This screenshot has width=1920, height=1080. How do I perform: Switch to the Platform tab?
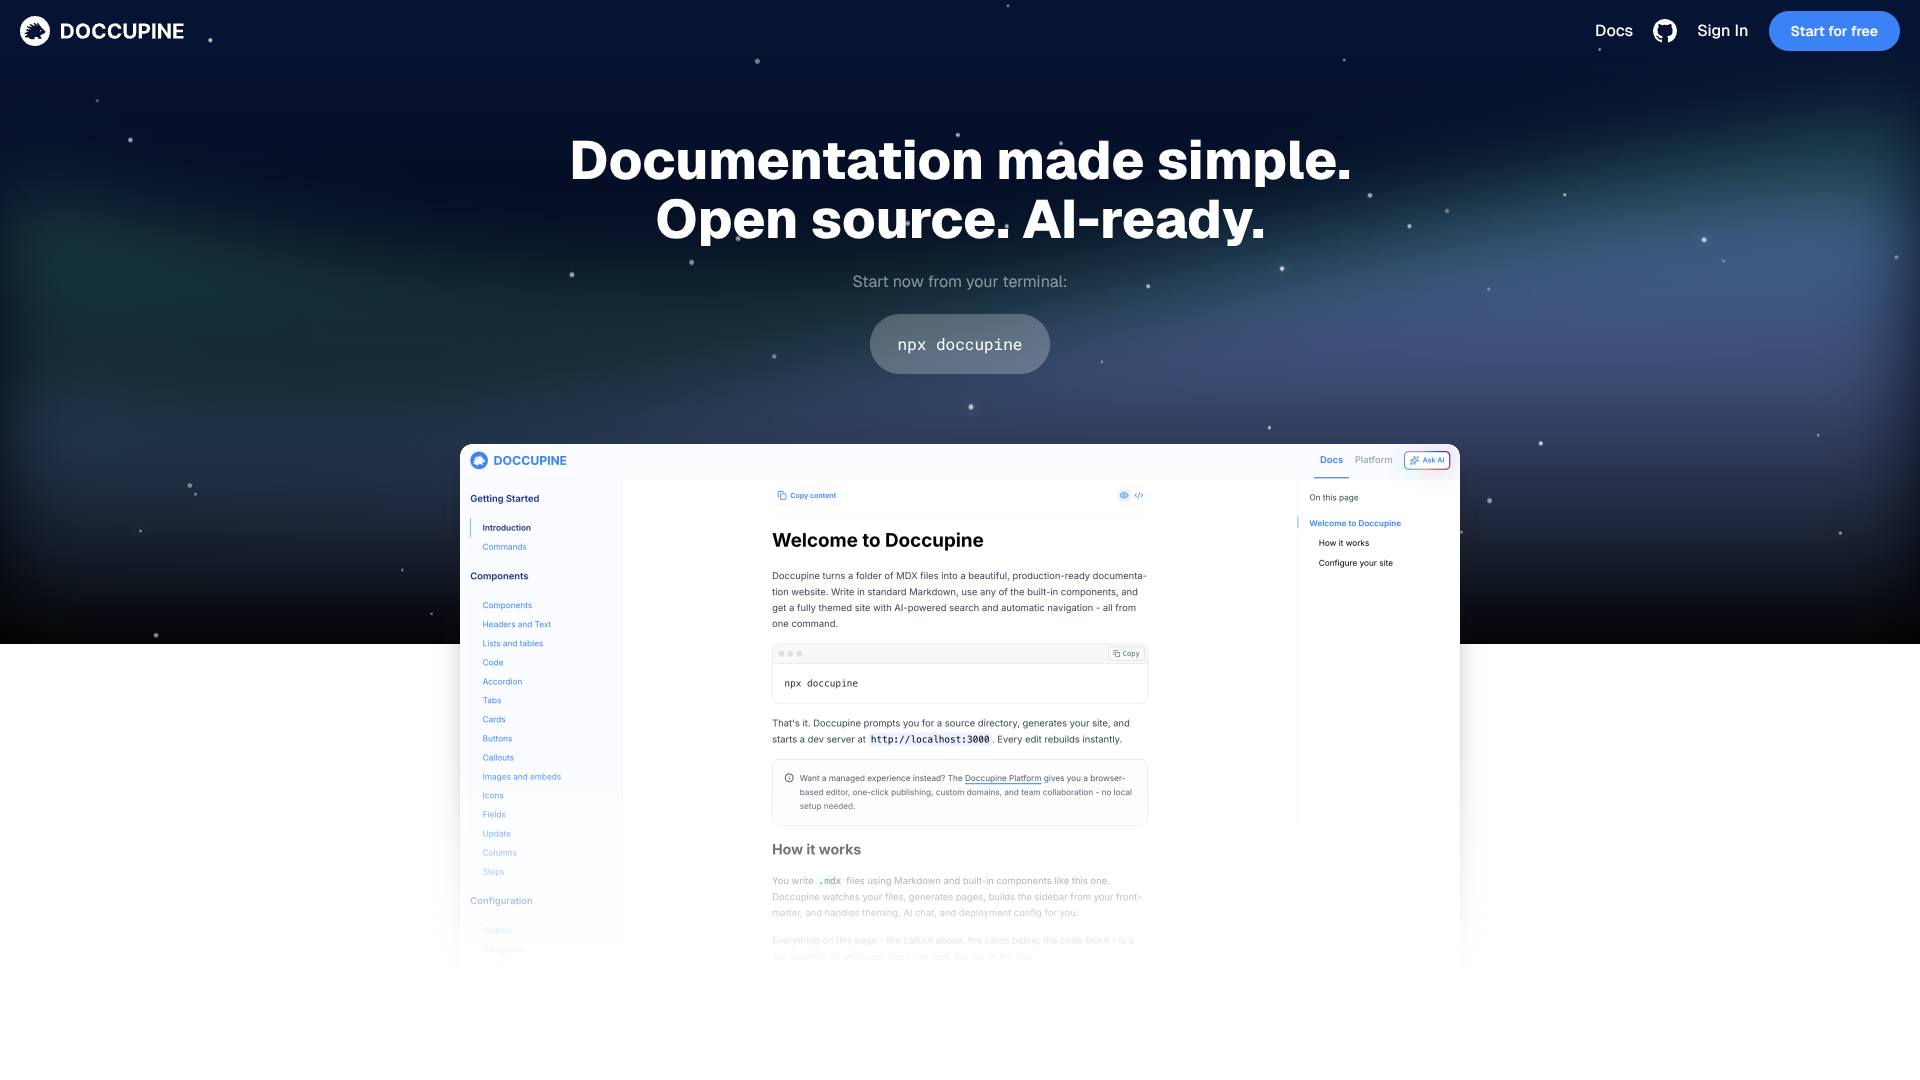pos(1373,460)
